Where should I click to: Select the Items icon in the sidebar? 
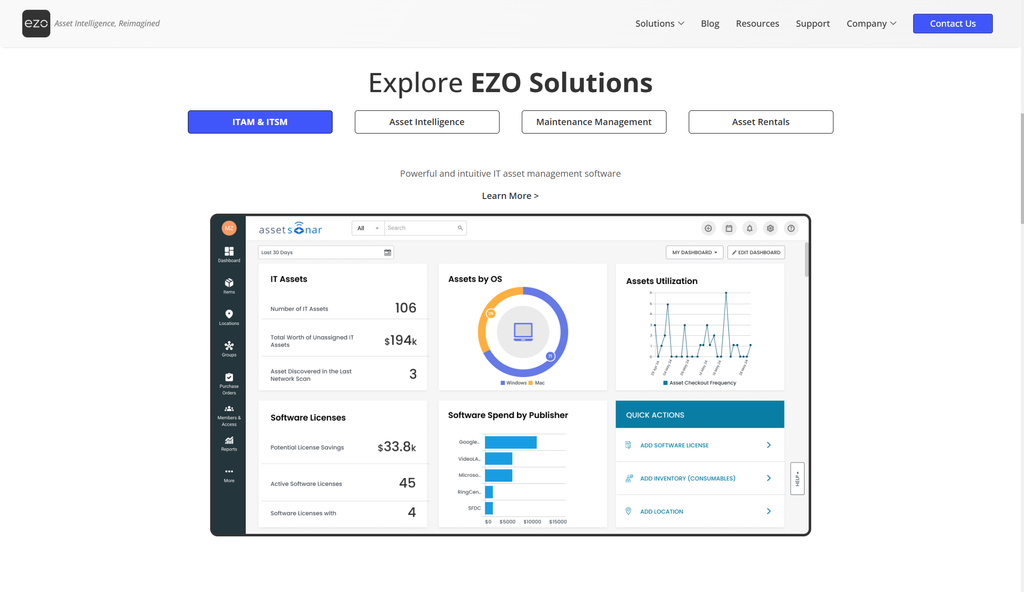tap(229, 285)
